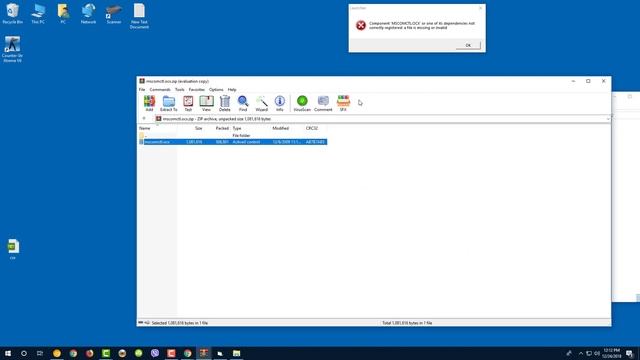Open the New Text Document desktop file

(x=139, y=16)
